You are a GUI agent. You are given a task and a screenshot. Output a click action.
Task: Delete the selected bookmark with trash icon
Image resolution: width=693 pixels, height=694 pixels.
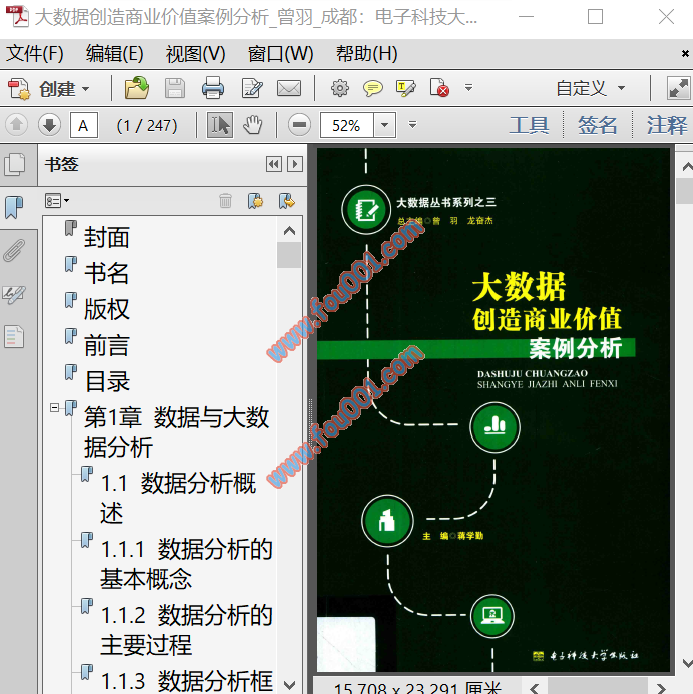225,201
